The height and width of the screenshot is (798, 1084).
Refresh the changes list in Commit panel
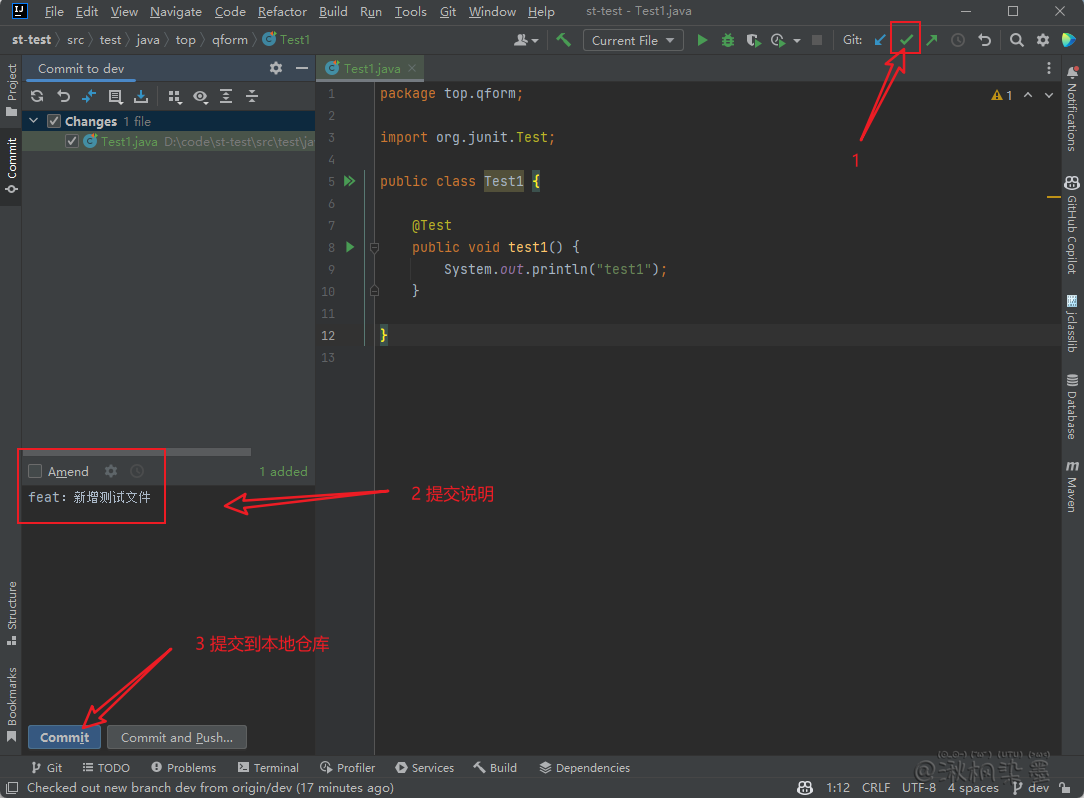tap(37, 96)
